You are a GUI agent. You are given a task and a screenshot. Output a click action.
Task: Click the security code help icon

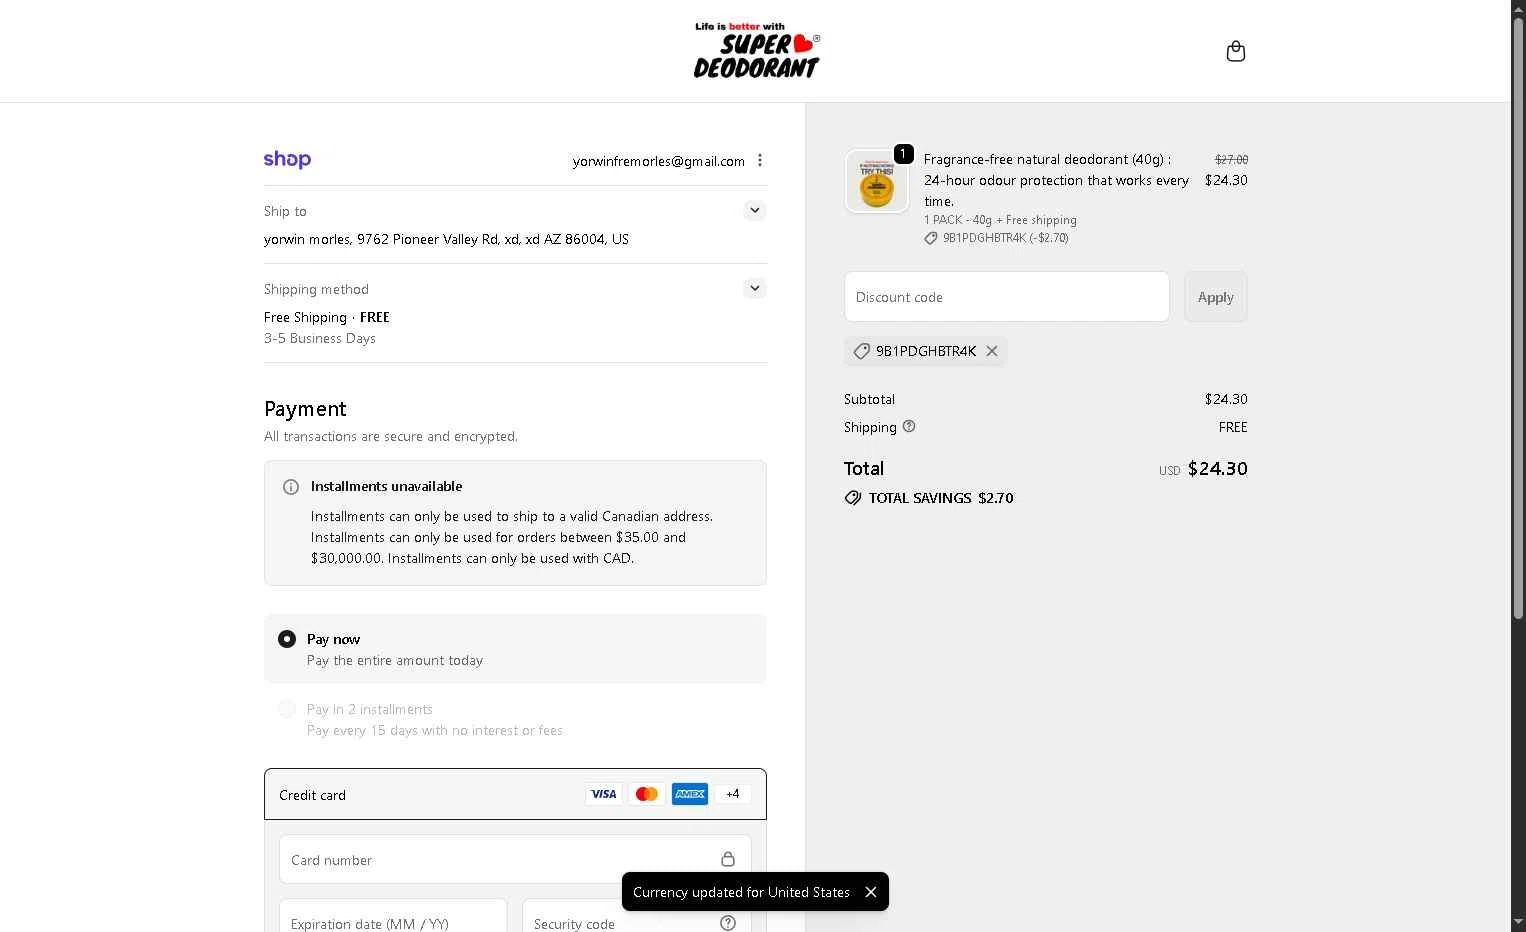tap(728, 923)
